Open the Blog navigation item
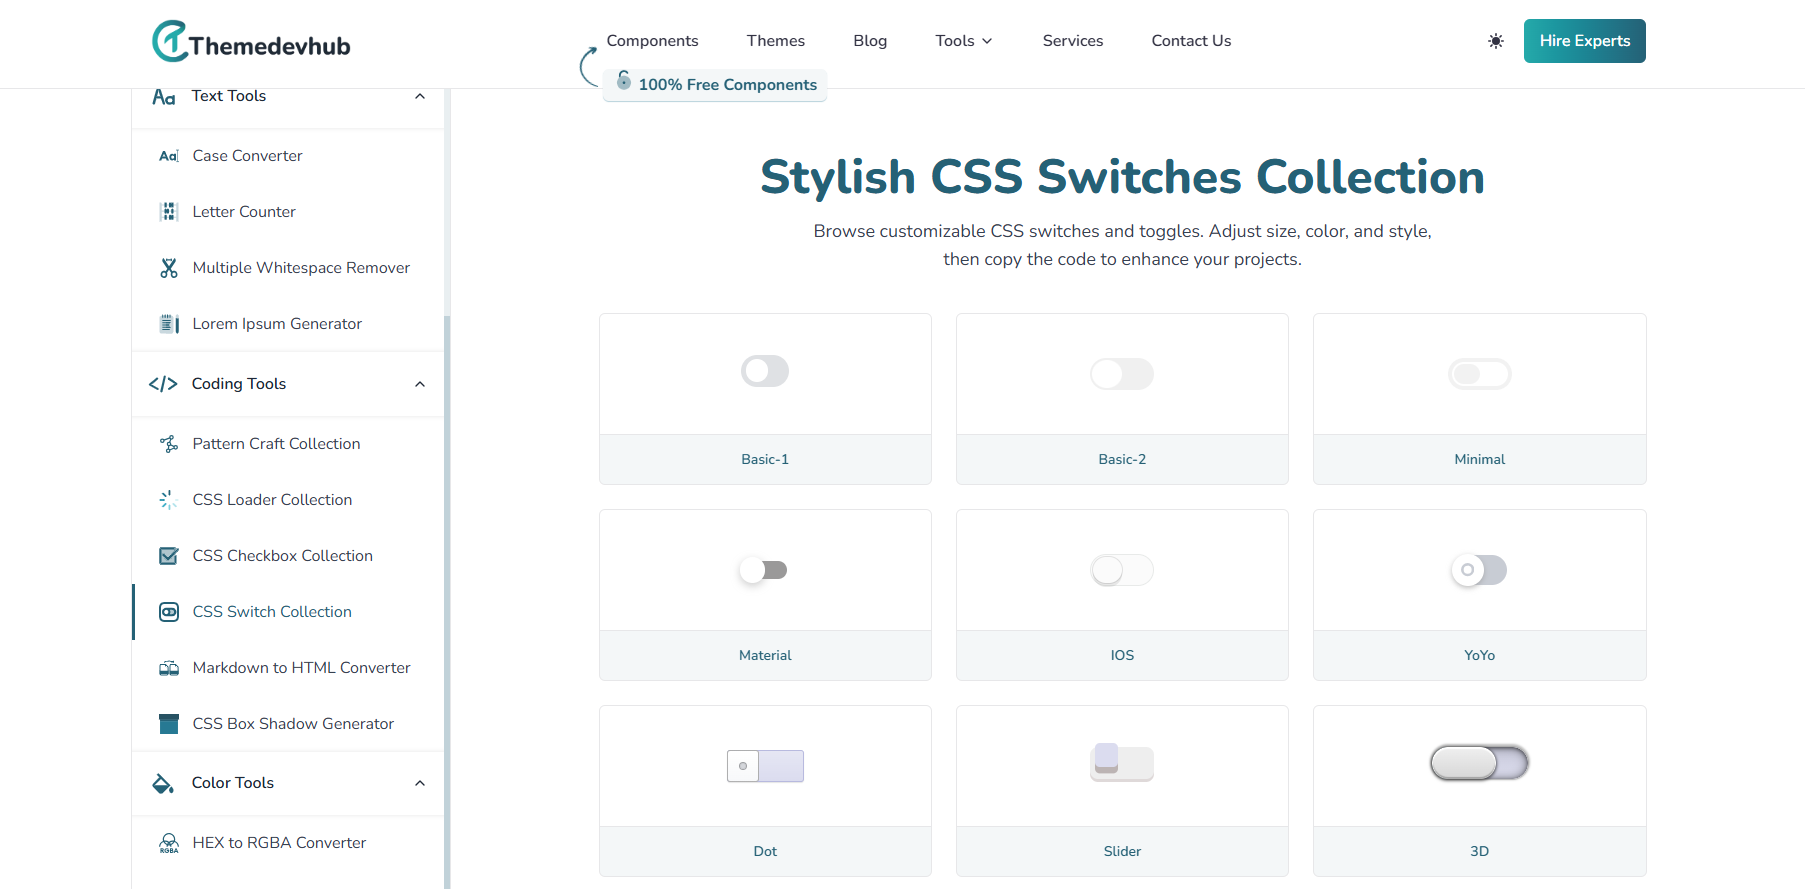 click(869, 41)
